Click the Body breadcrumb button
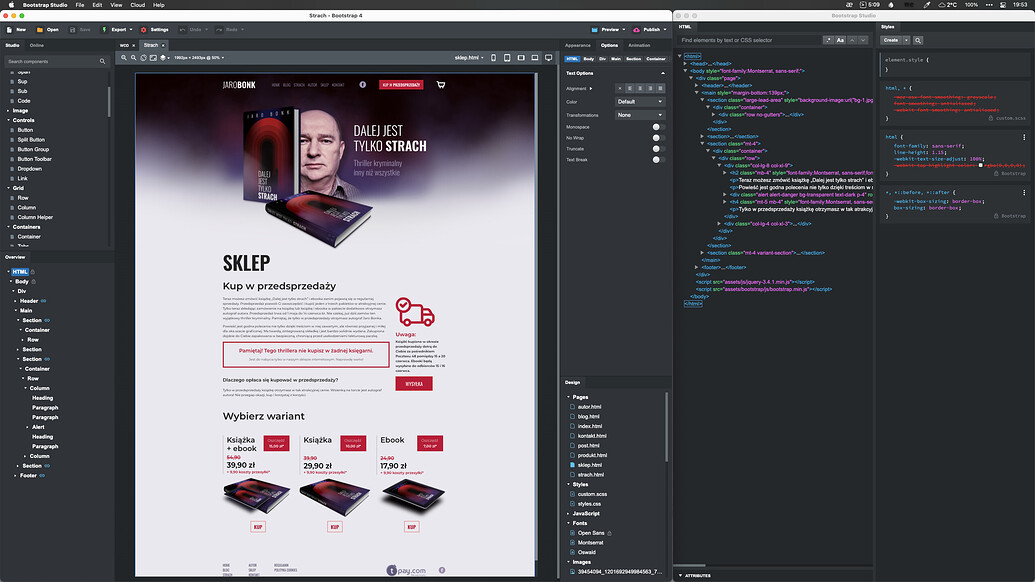The image size is (1035, 582). pos(588,59)
